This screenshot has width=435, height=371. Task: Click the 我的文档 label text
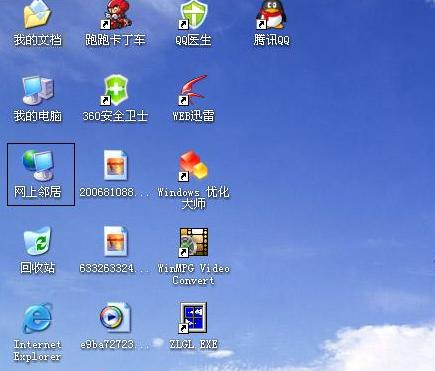click(x=38, y=40)
